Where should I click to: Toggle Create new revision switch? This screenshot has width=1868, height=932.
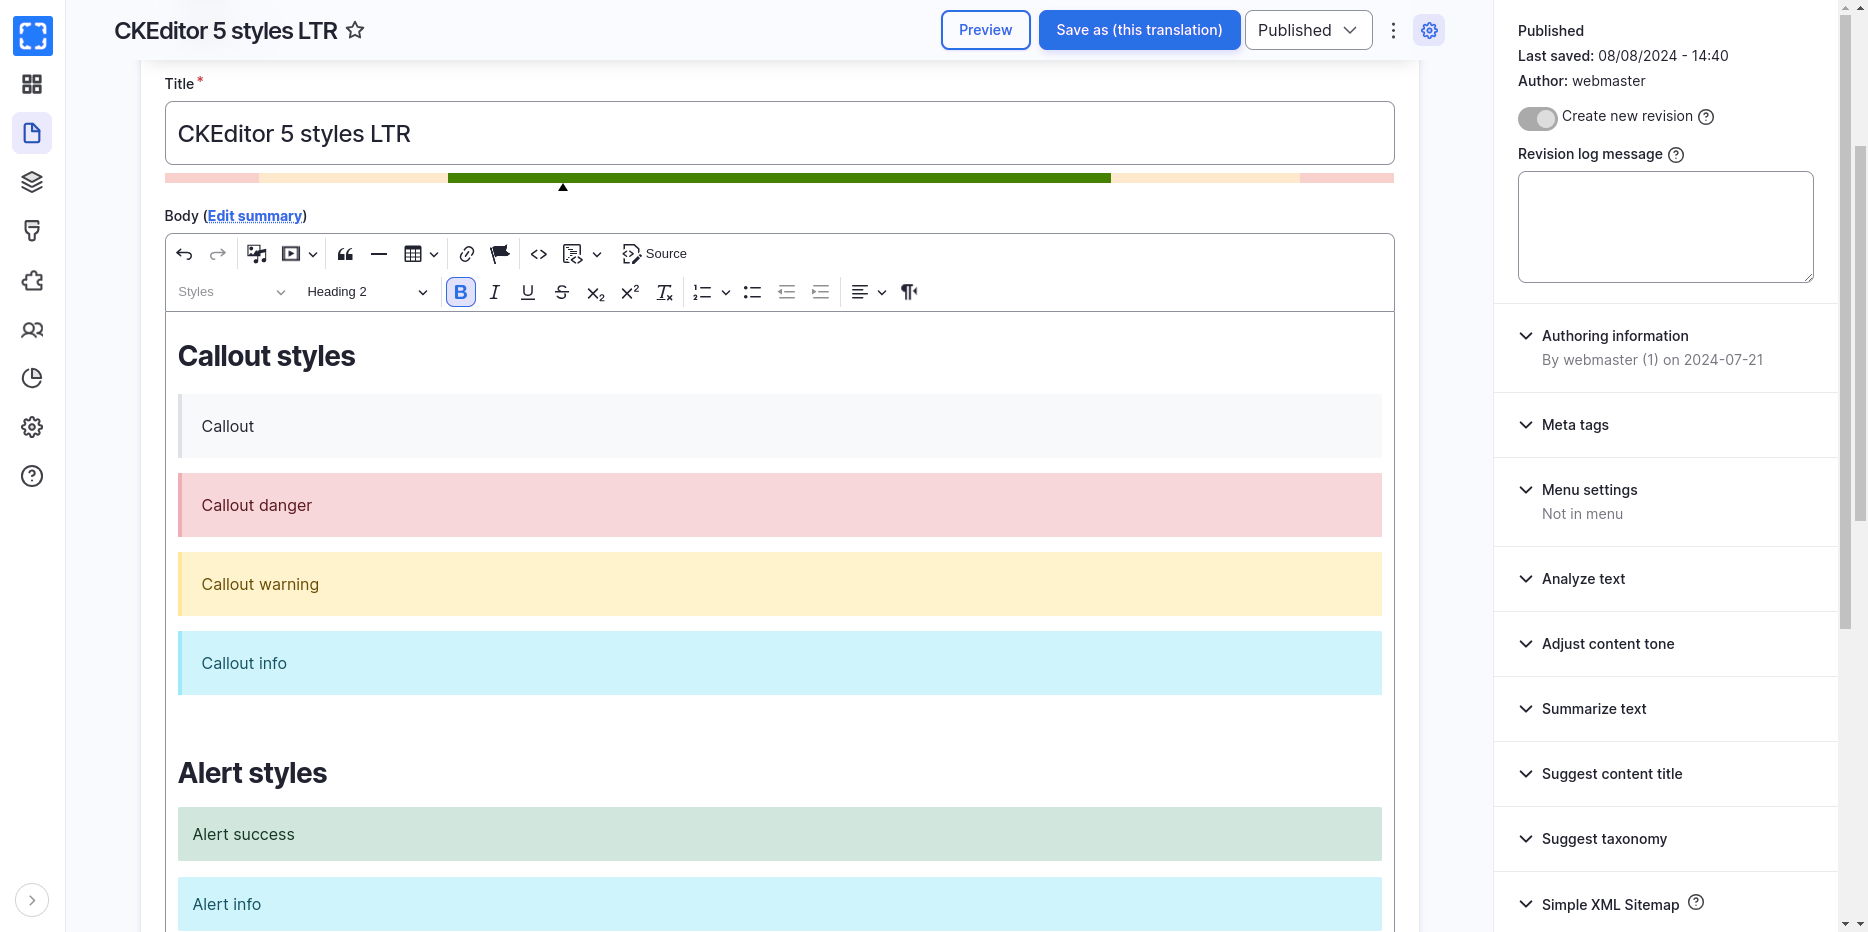[1538, 118]
